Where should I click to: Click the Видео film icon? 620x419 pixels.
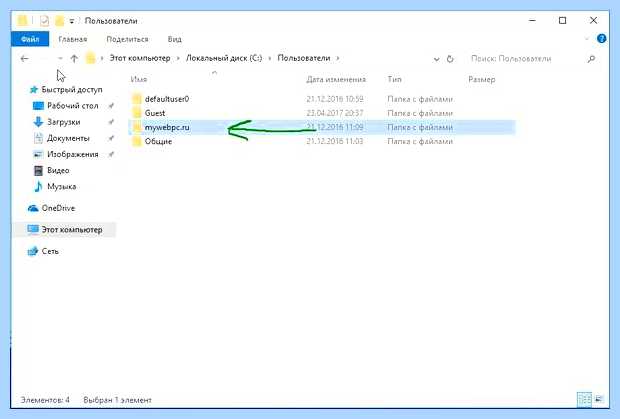coord(38,170)
